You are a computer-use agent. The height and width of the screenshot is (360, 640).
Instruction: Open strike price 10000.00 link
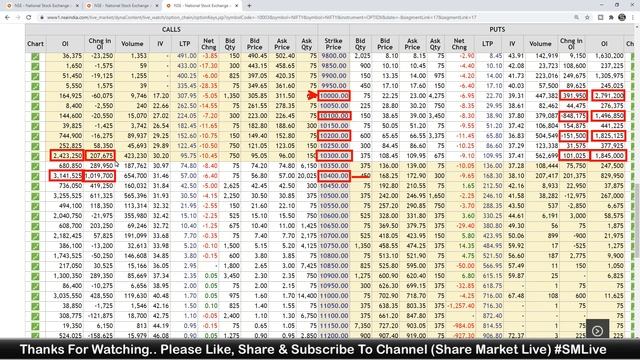click(334, 96)
